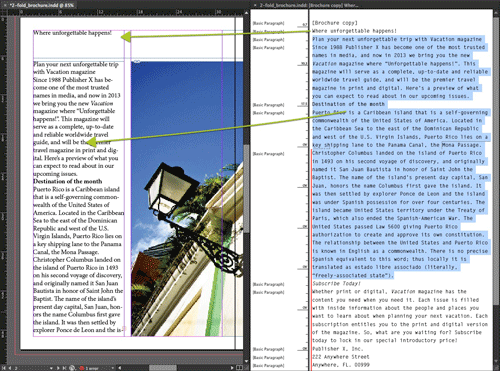Click Basic Paragraph label beside 'Christopher Columbus landed'
This screenshot has height=371, width=500.
click(x=268, y=154)
